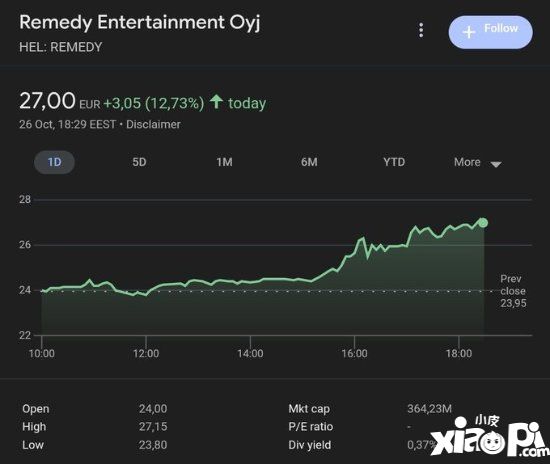The width and height of the screenshot is (550, 464).
Task: Click the Open value 24,00
Action: (x=153, y=409)
